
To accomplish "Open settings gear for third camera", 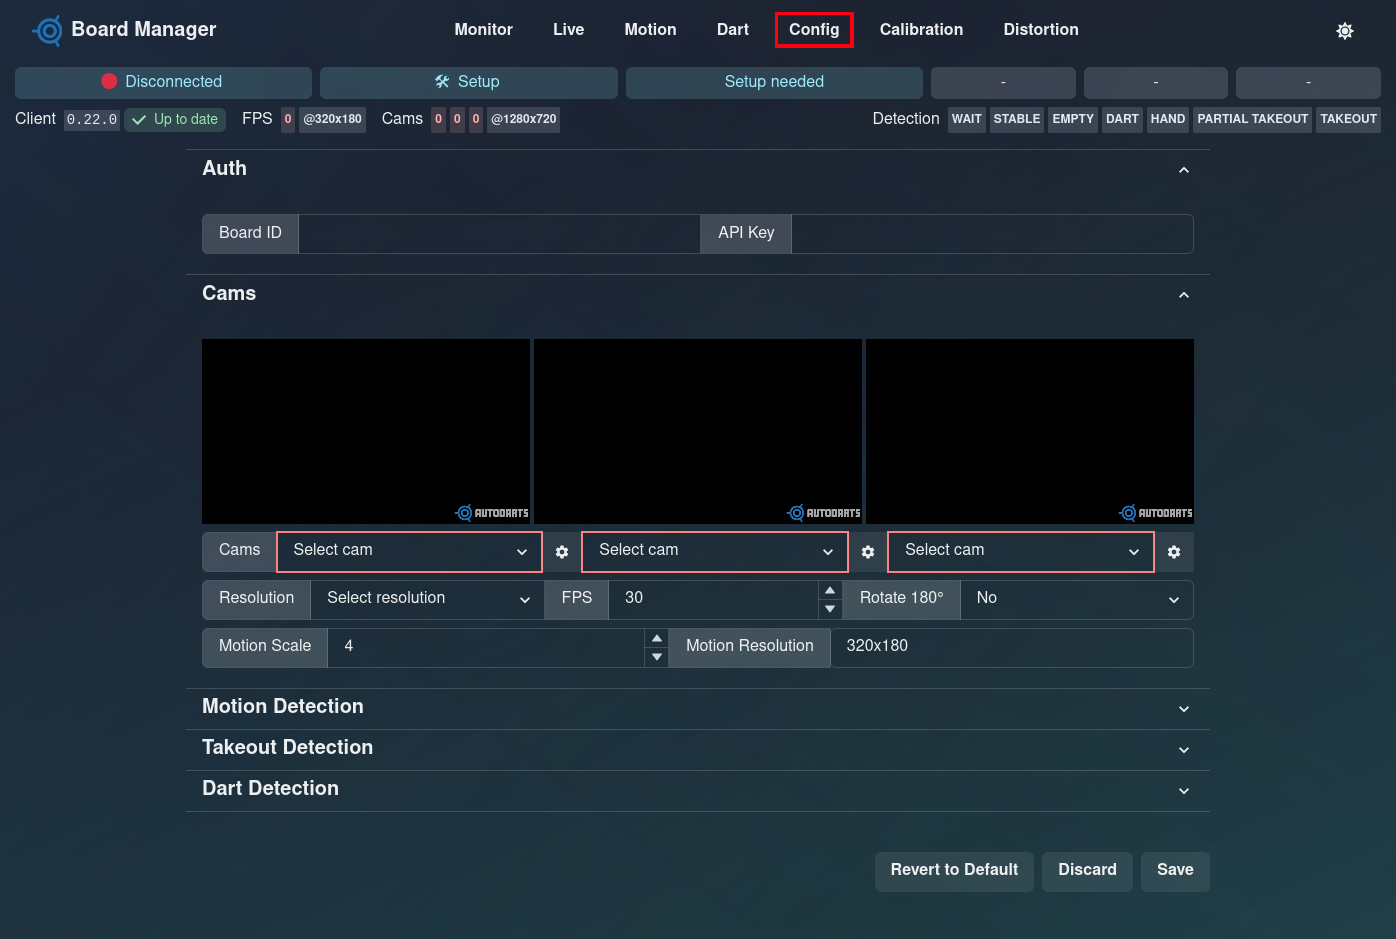I will tap(1174, 552).
